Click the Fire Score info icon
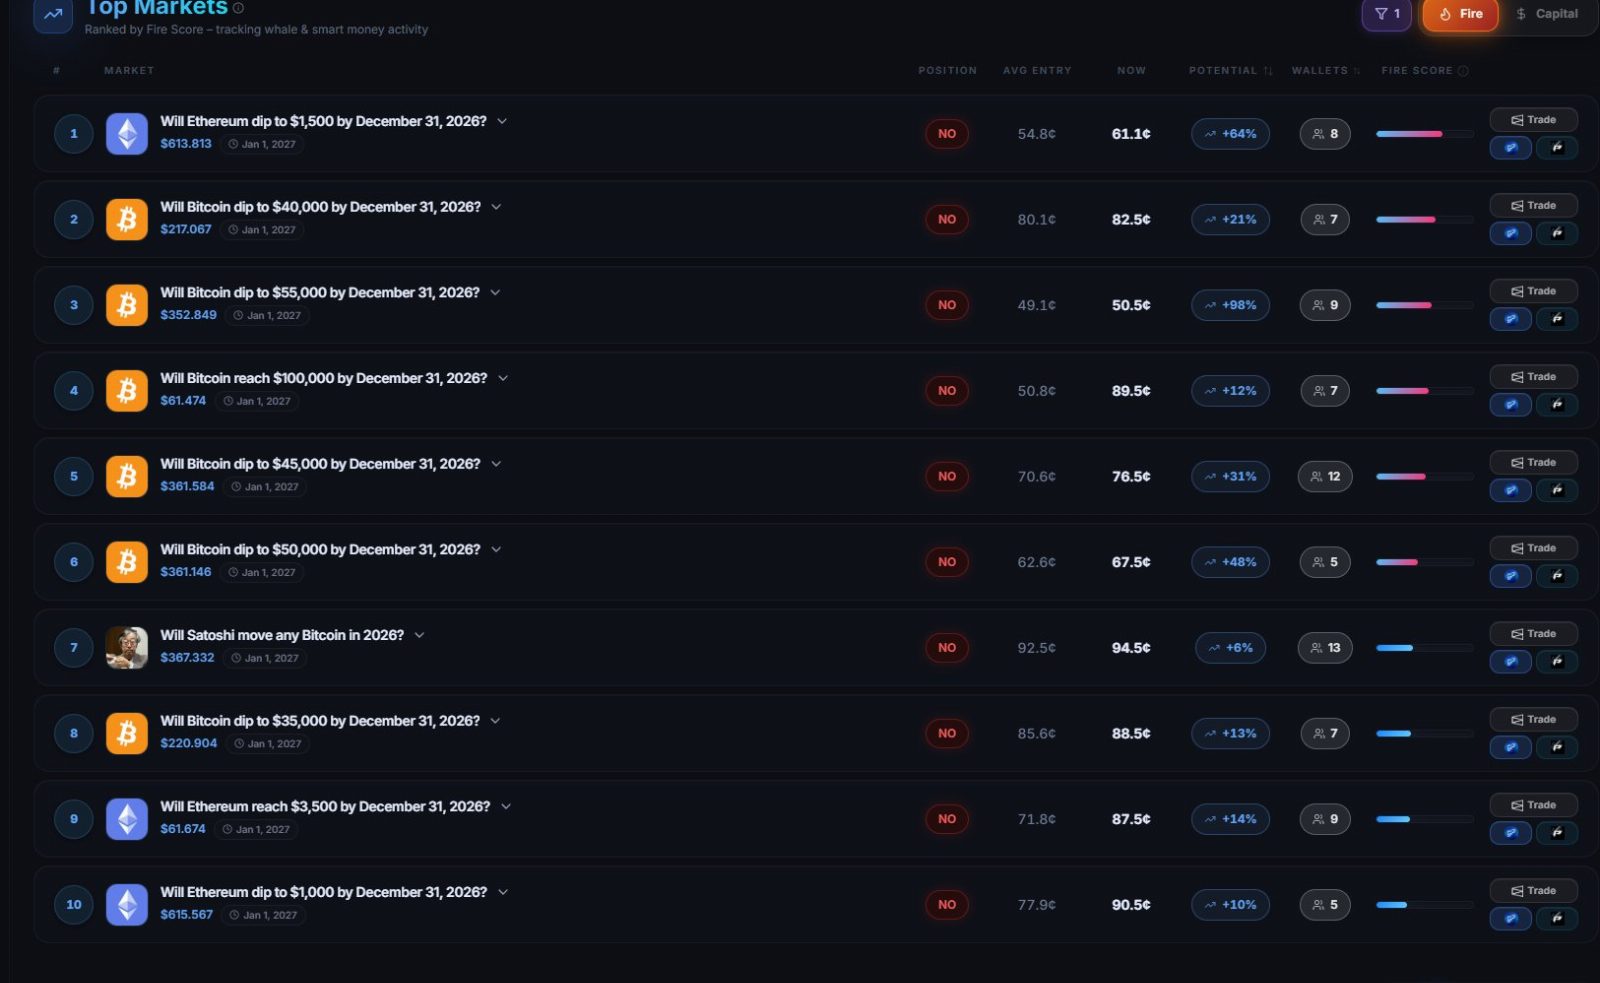The height and width of the screenshot is (983, 1600). pos(1463,71)
